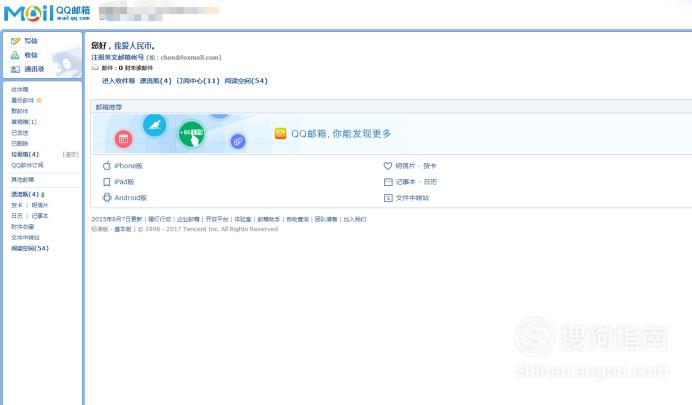Image resolution: width=692 pixels, height=405 pixels.
Task: Open 收信 to check mail
Action: (31, 55)
